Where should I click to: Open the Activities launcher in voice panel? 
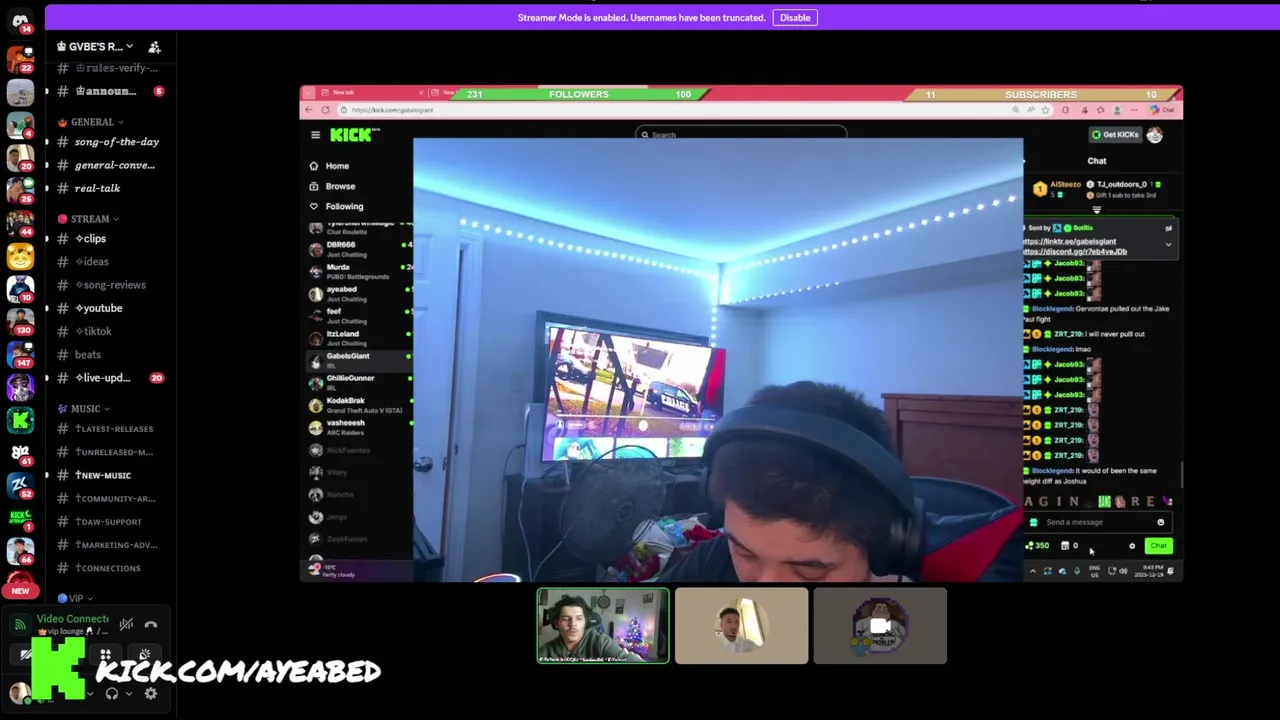(105, 655)
